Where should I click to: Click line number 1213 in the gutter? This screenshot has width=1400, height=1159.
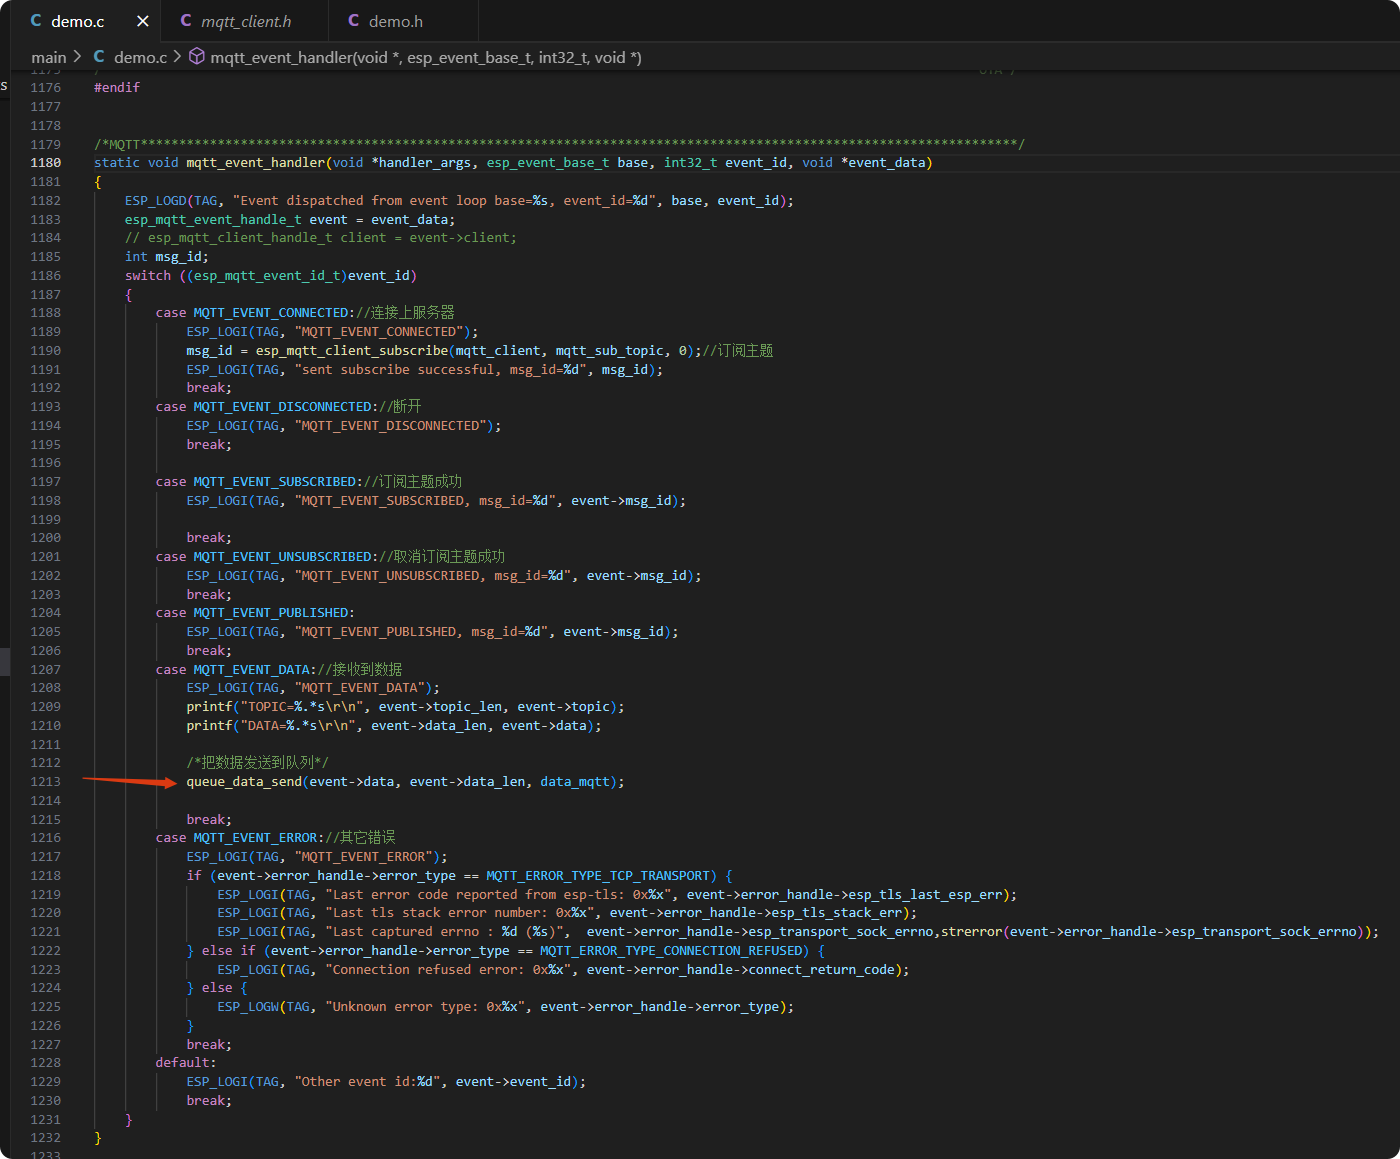[46, 782]
